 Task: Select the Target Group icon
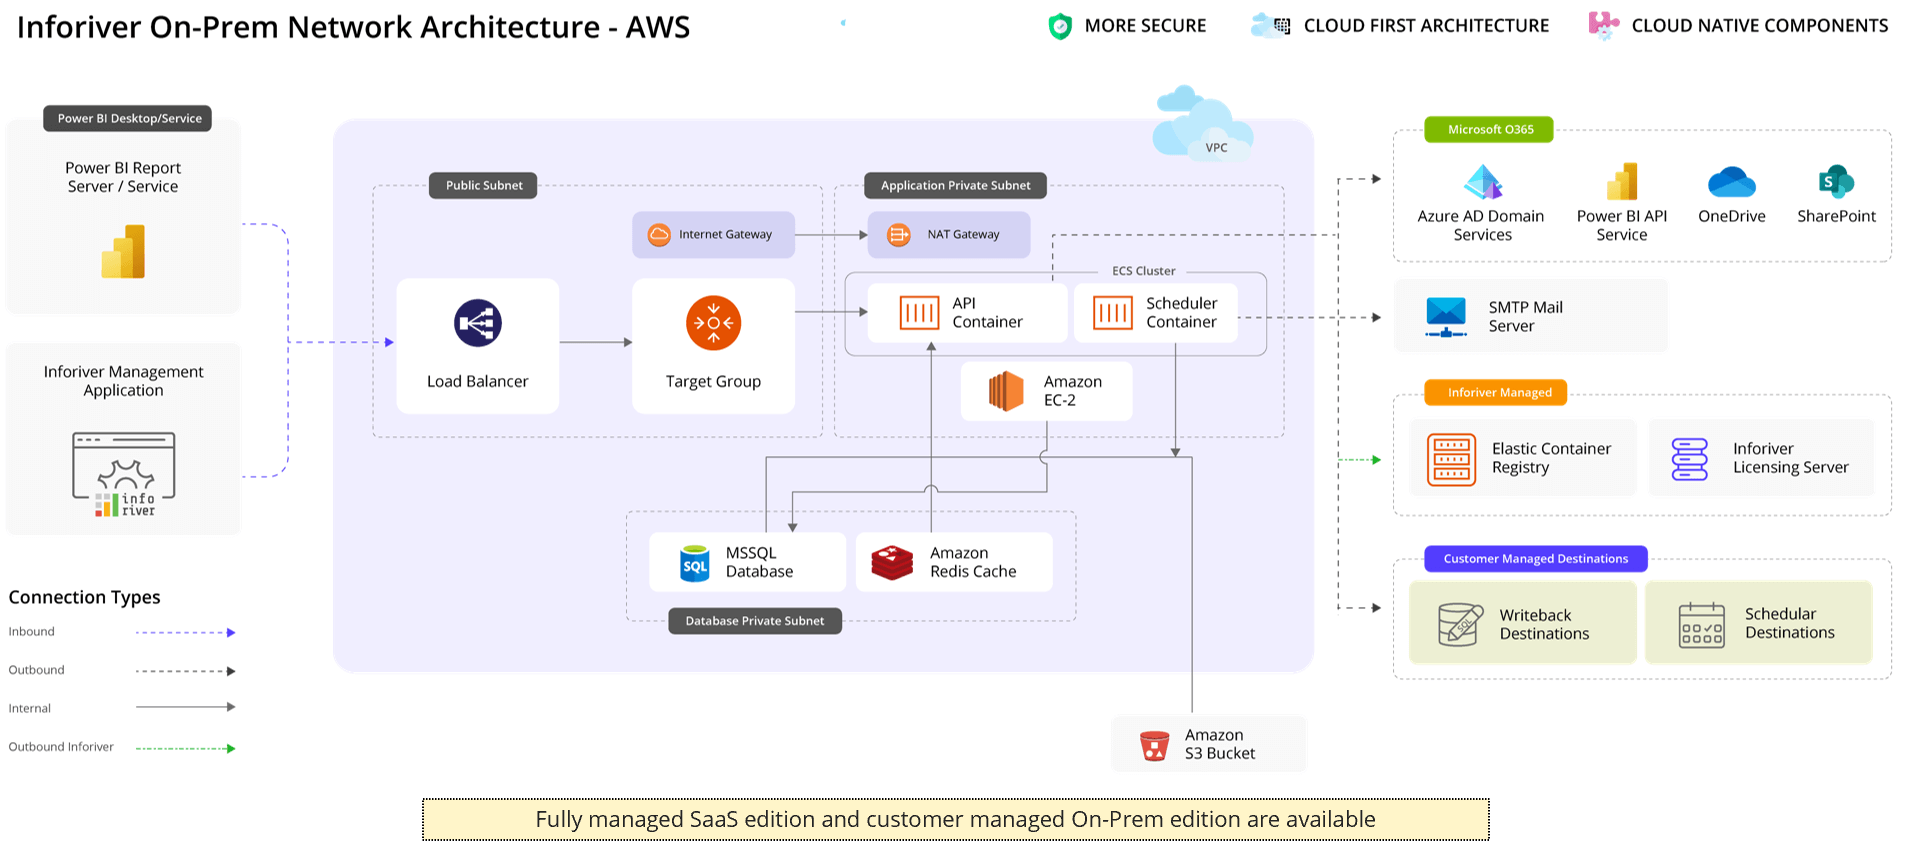[713, 323]
